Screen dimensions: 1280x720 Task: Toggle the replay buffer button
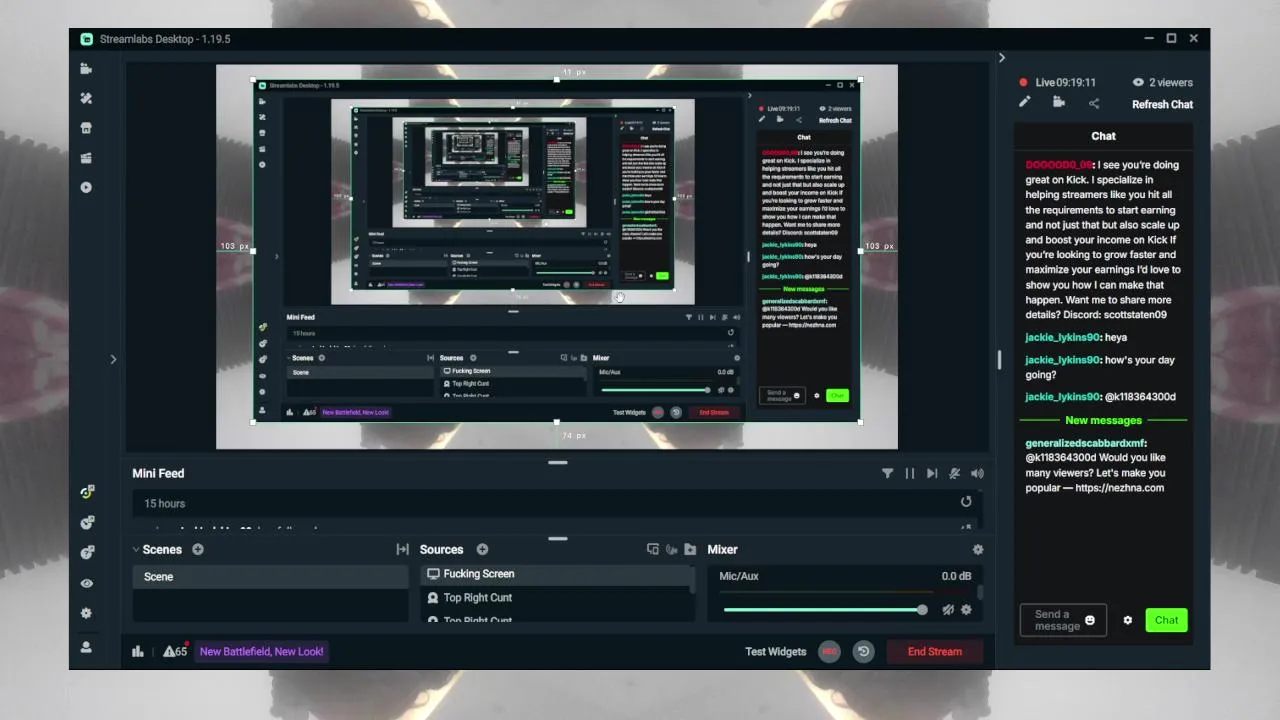(x=864, y=651)
